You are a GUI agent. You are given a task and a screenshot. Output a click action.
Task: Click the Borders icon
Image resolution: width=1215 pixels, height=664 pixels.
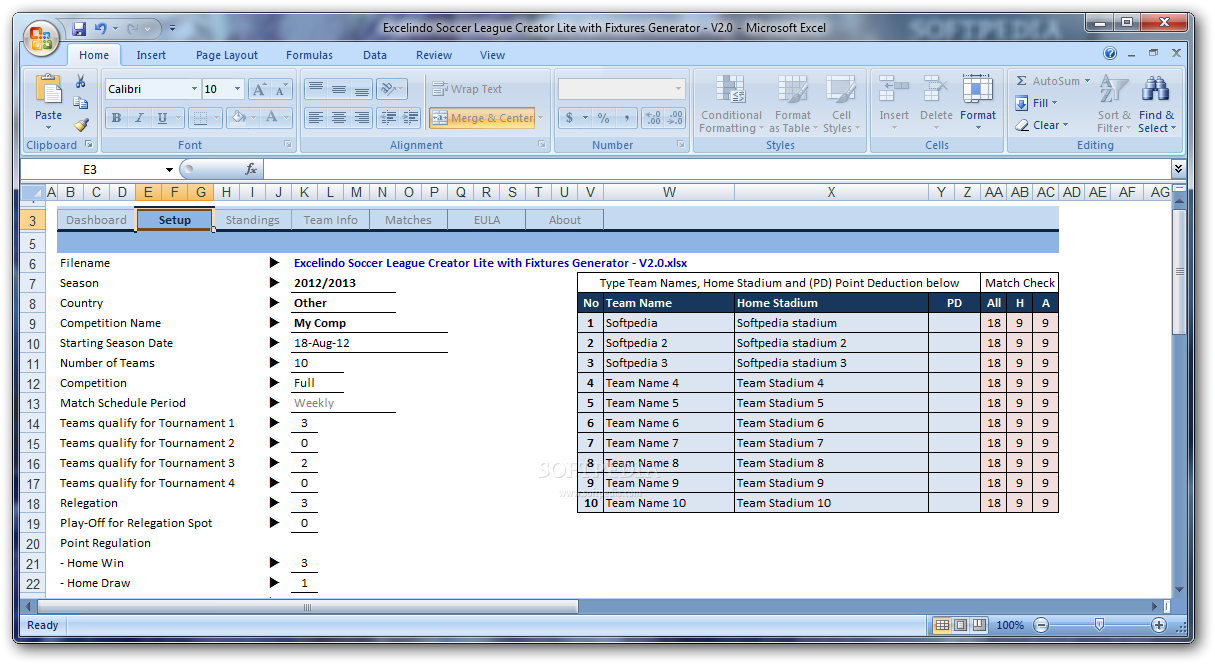point(199,118)
